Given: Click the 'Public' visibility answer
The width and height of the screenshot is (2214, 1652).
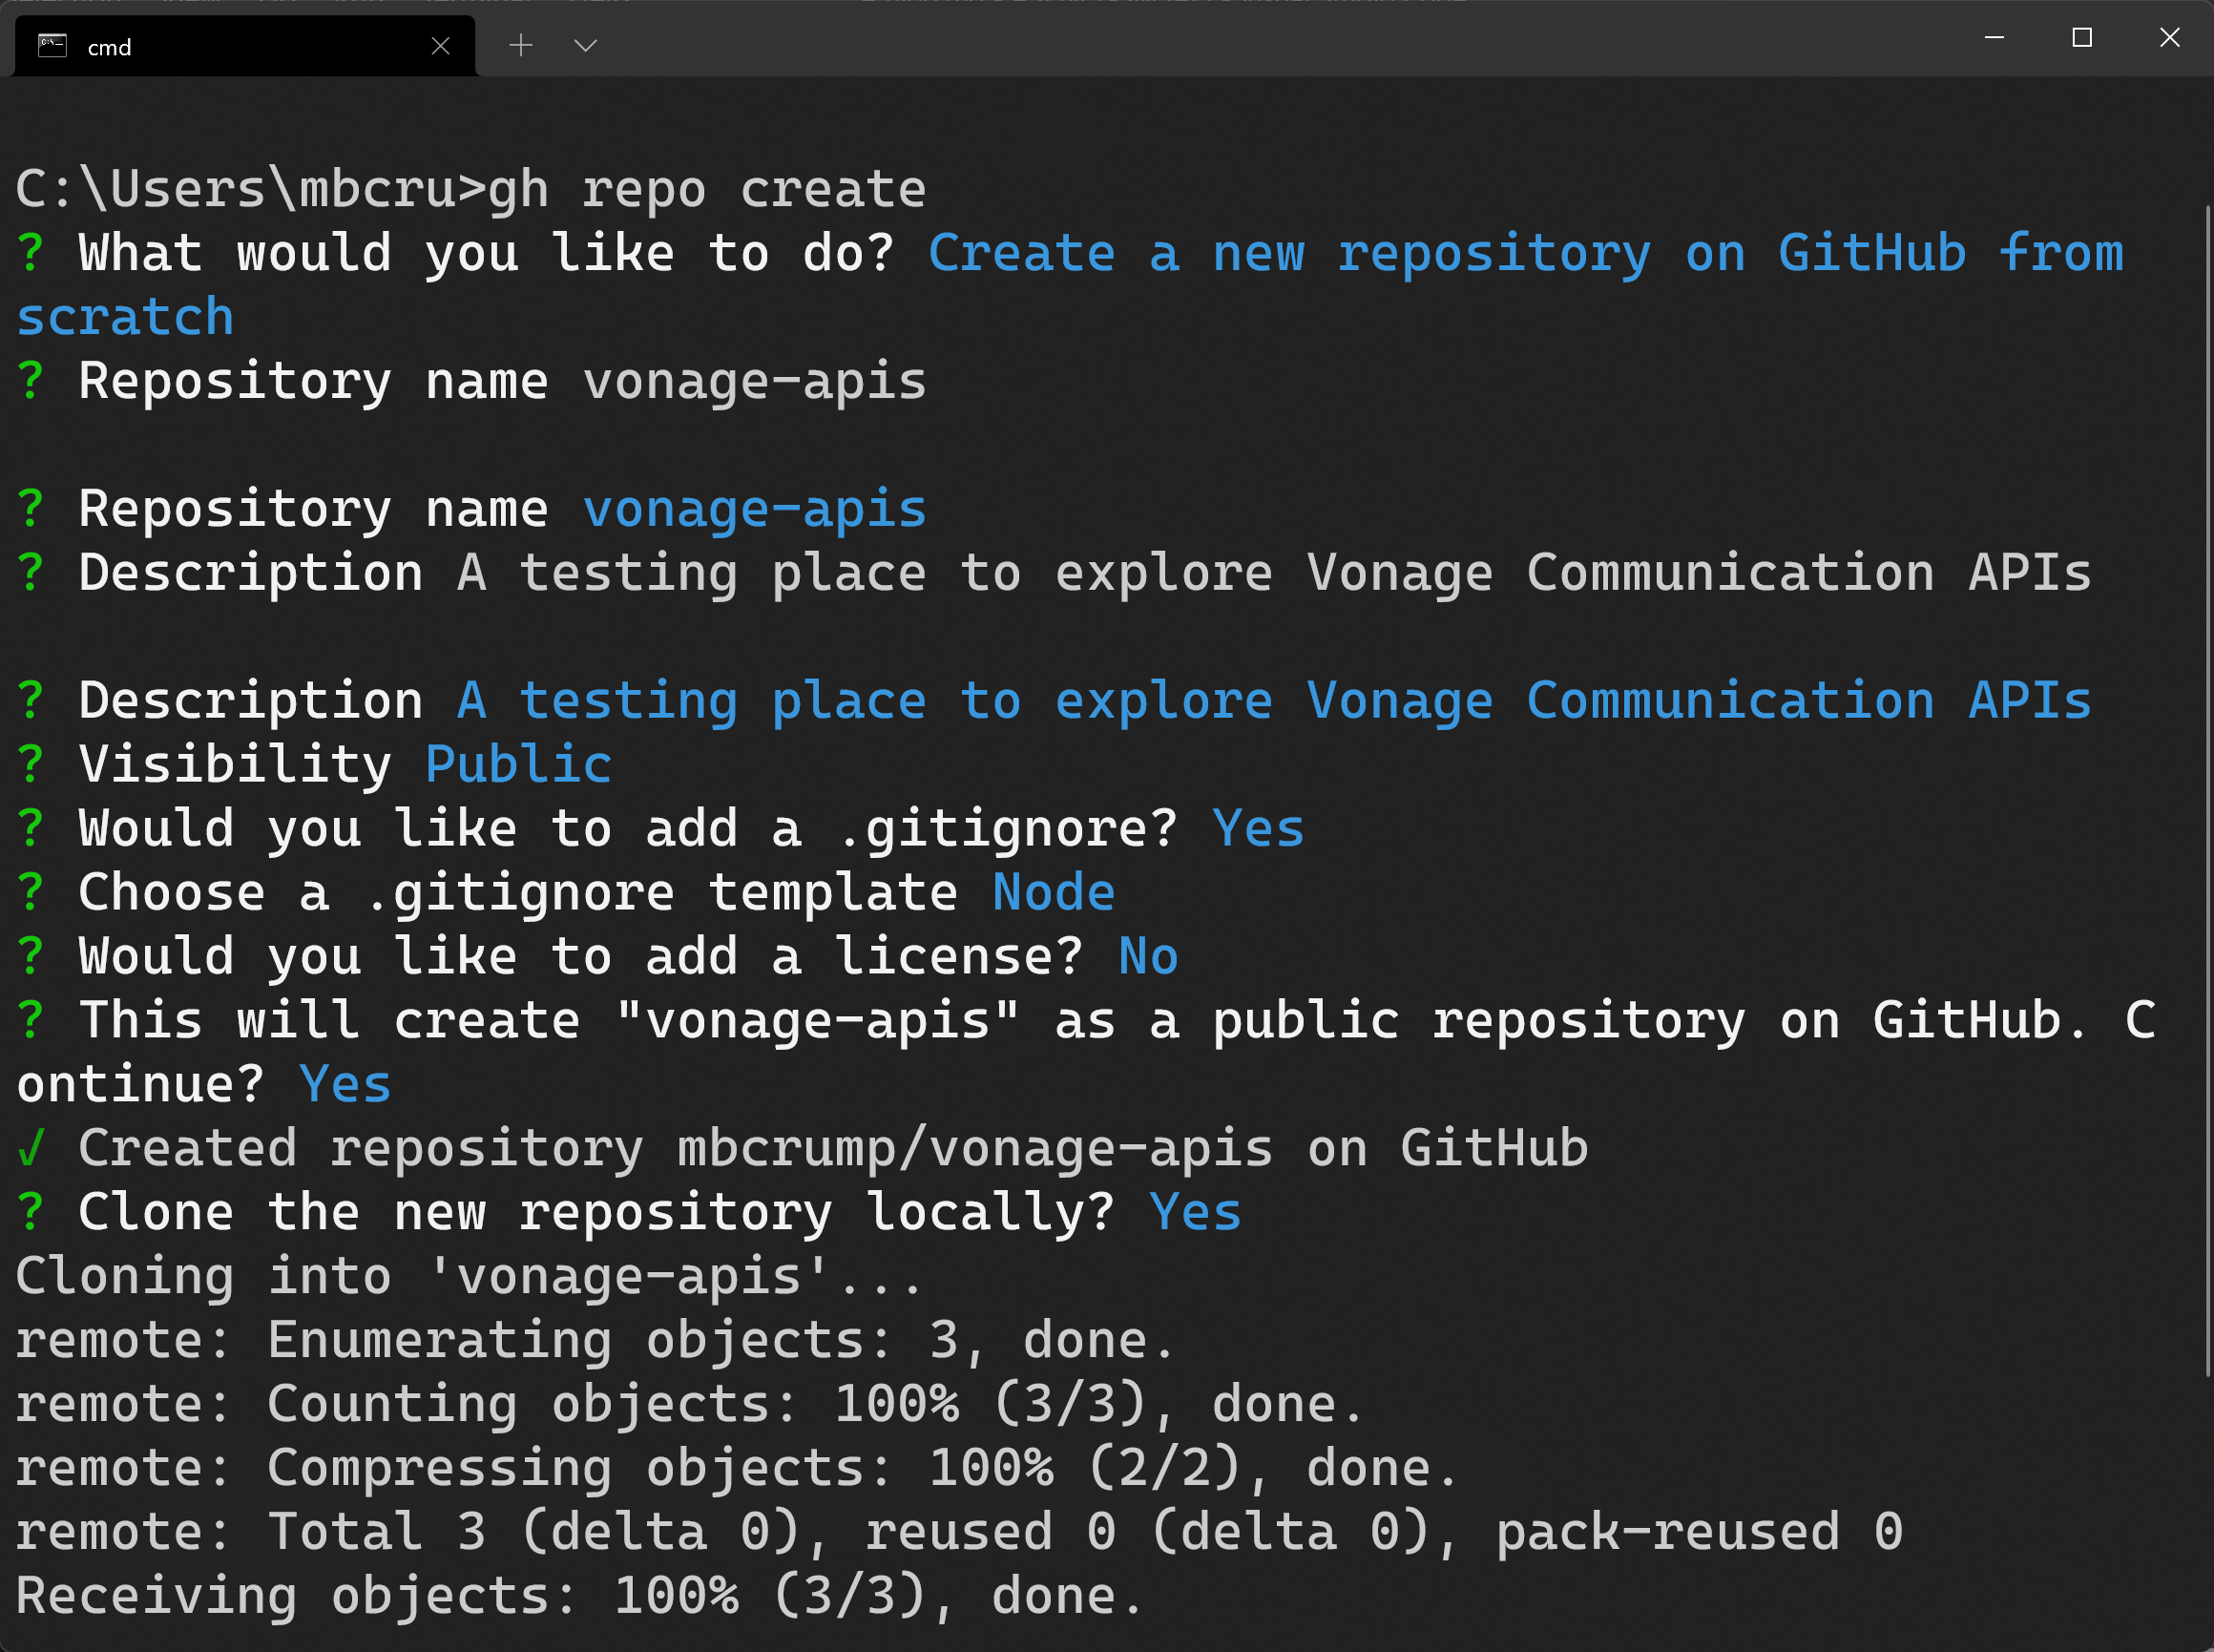Looking at the screenshot, I should pyautogui.click(x=518, y=765).
